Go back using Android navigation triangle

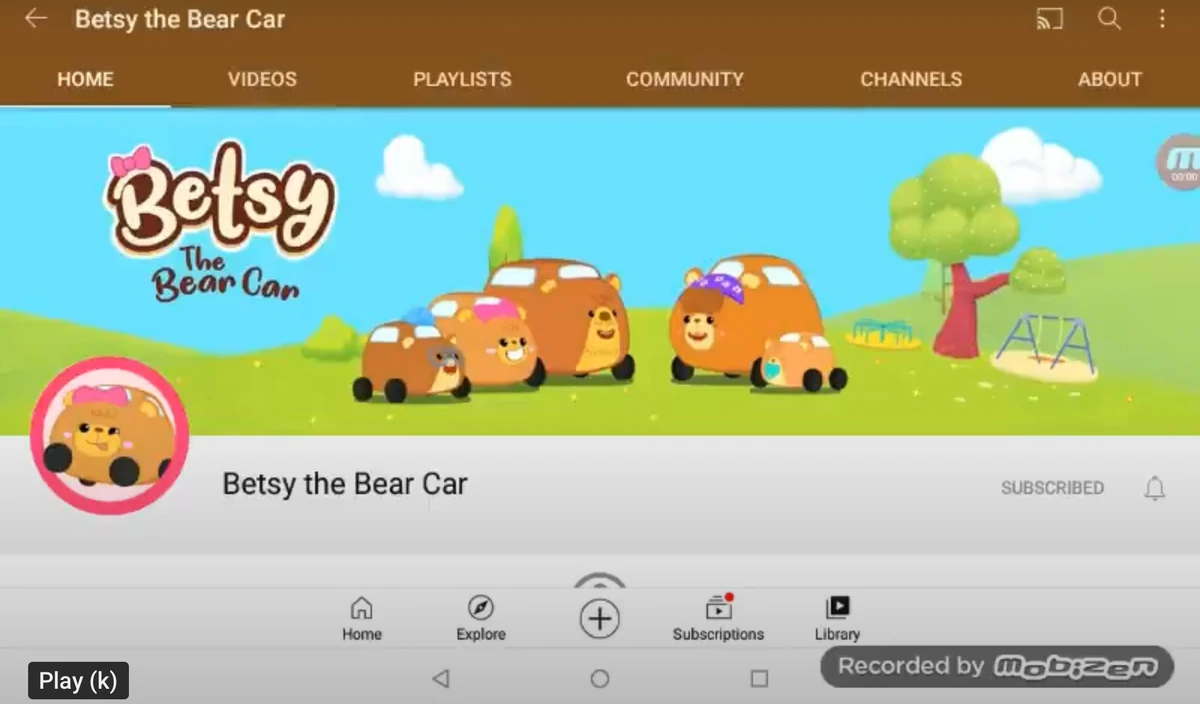tap(441, 678)
